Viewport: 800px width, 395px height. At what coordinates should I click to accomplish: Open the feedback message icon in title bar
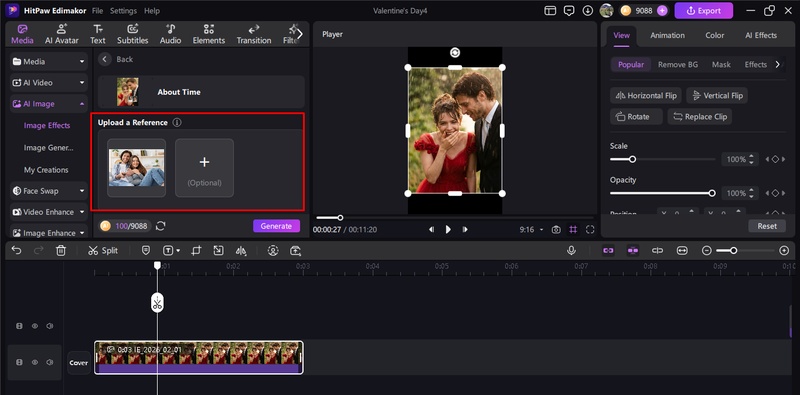point(568,10)
